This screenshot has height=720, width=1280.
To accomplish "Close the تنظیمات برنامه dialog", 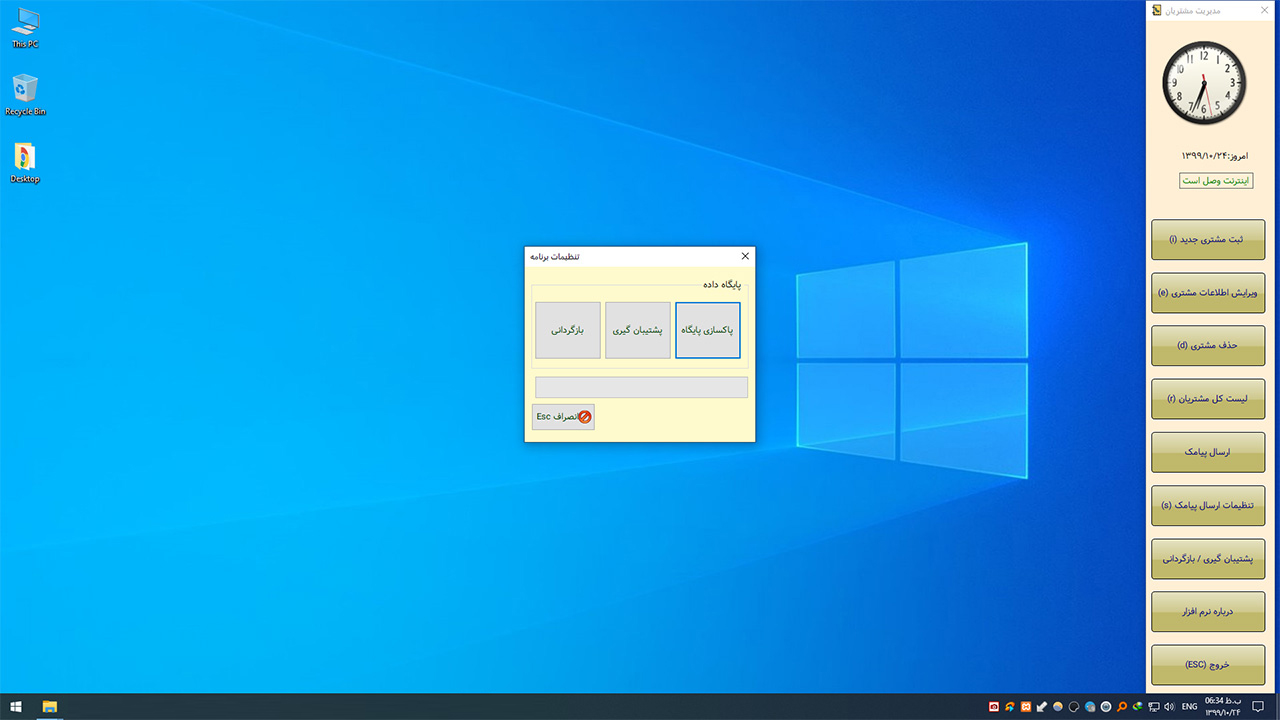I will point(745,256).
